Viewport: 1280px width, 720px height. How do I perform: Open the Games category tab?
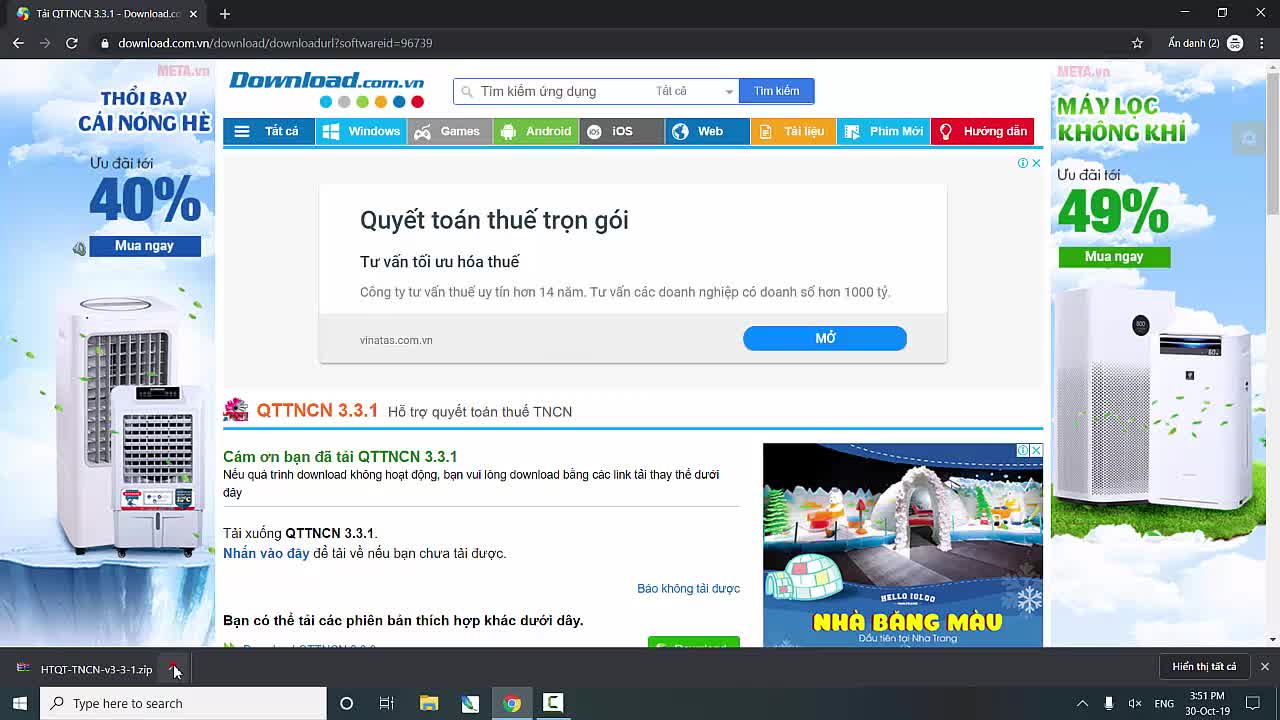449,132
